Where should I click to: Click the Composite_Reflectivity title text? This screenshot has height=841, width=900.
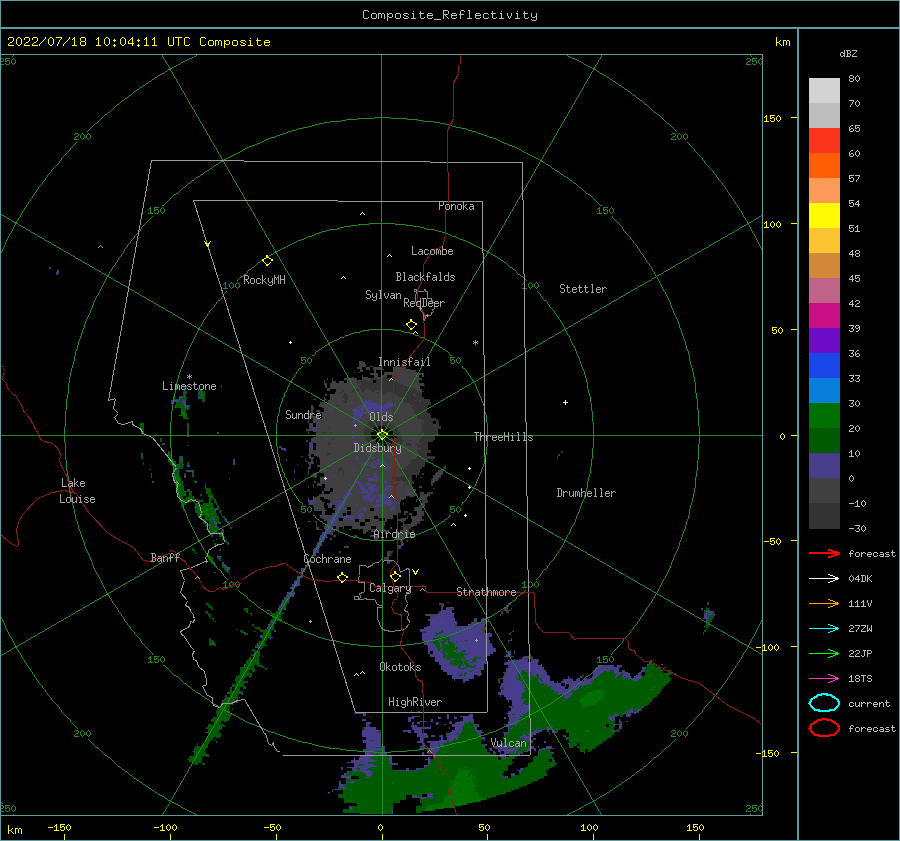pyautogui.click(x=450, y=15)
